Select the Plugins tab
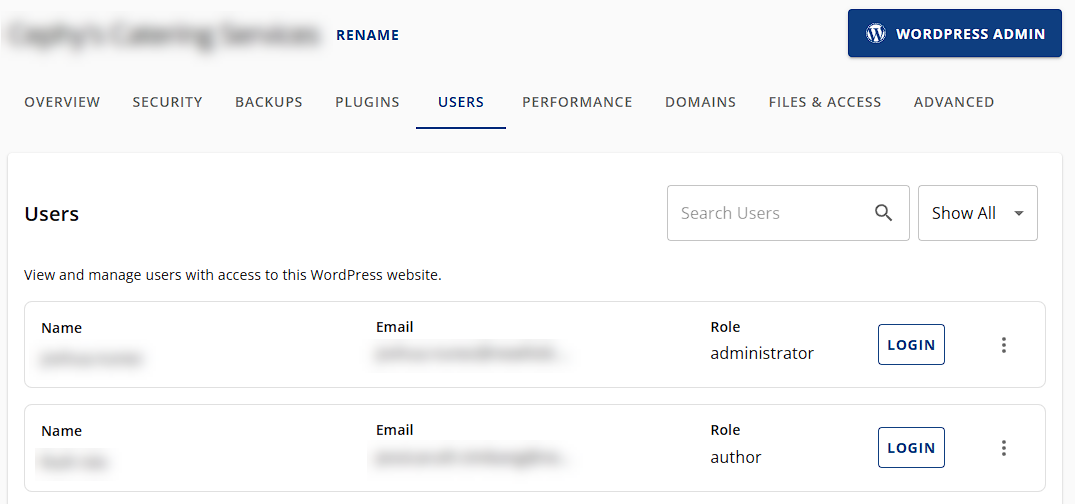This screenshot has height=504, width=1075. (x=367, y=102)
